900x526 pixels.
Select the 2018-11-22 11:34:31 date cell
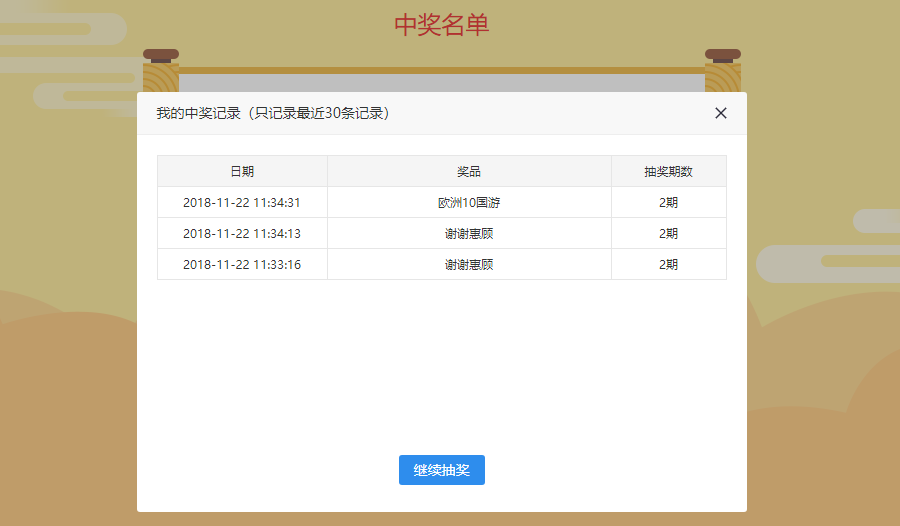(242, 203)
